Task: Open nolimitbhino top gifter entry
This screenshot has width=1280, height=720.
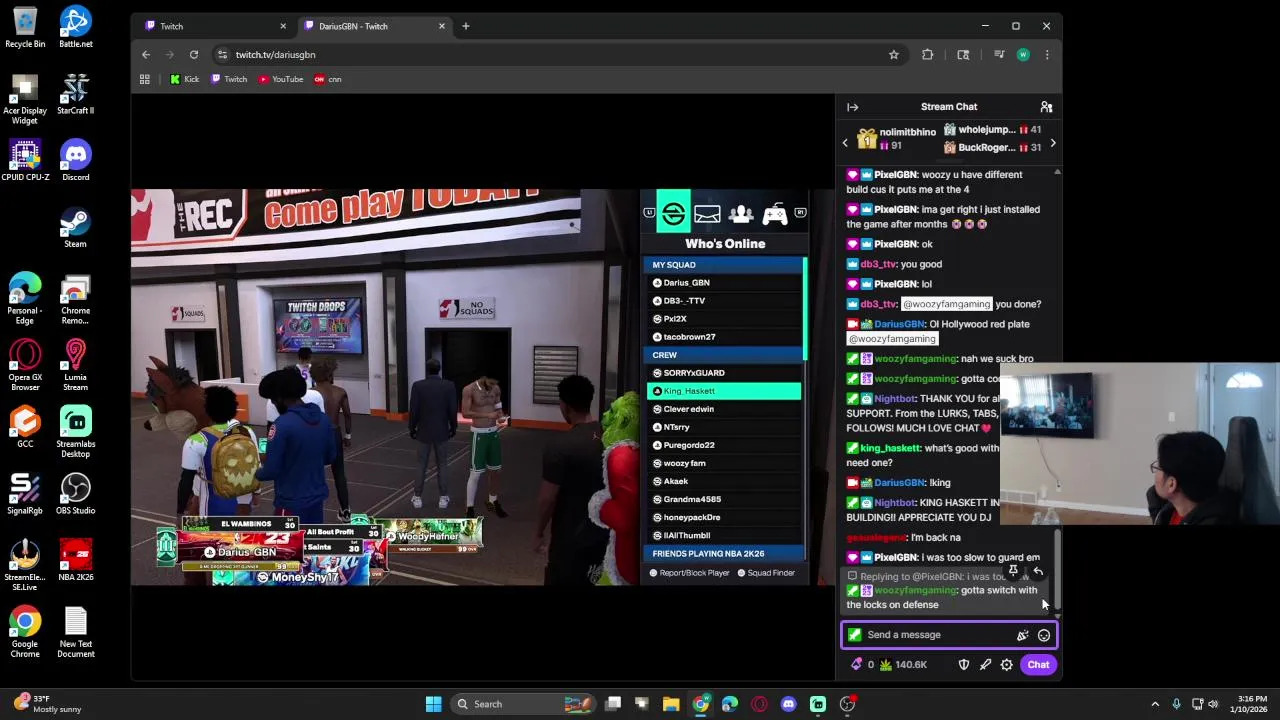Action: click(x=896, y=139)
